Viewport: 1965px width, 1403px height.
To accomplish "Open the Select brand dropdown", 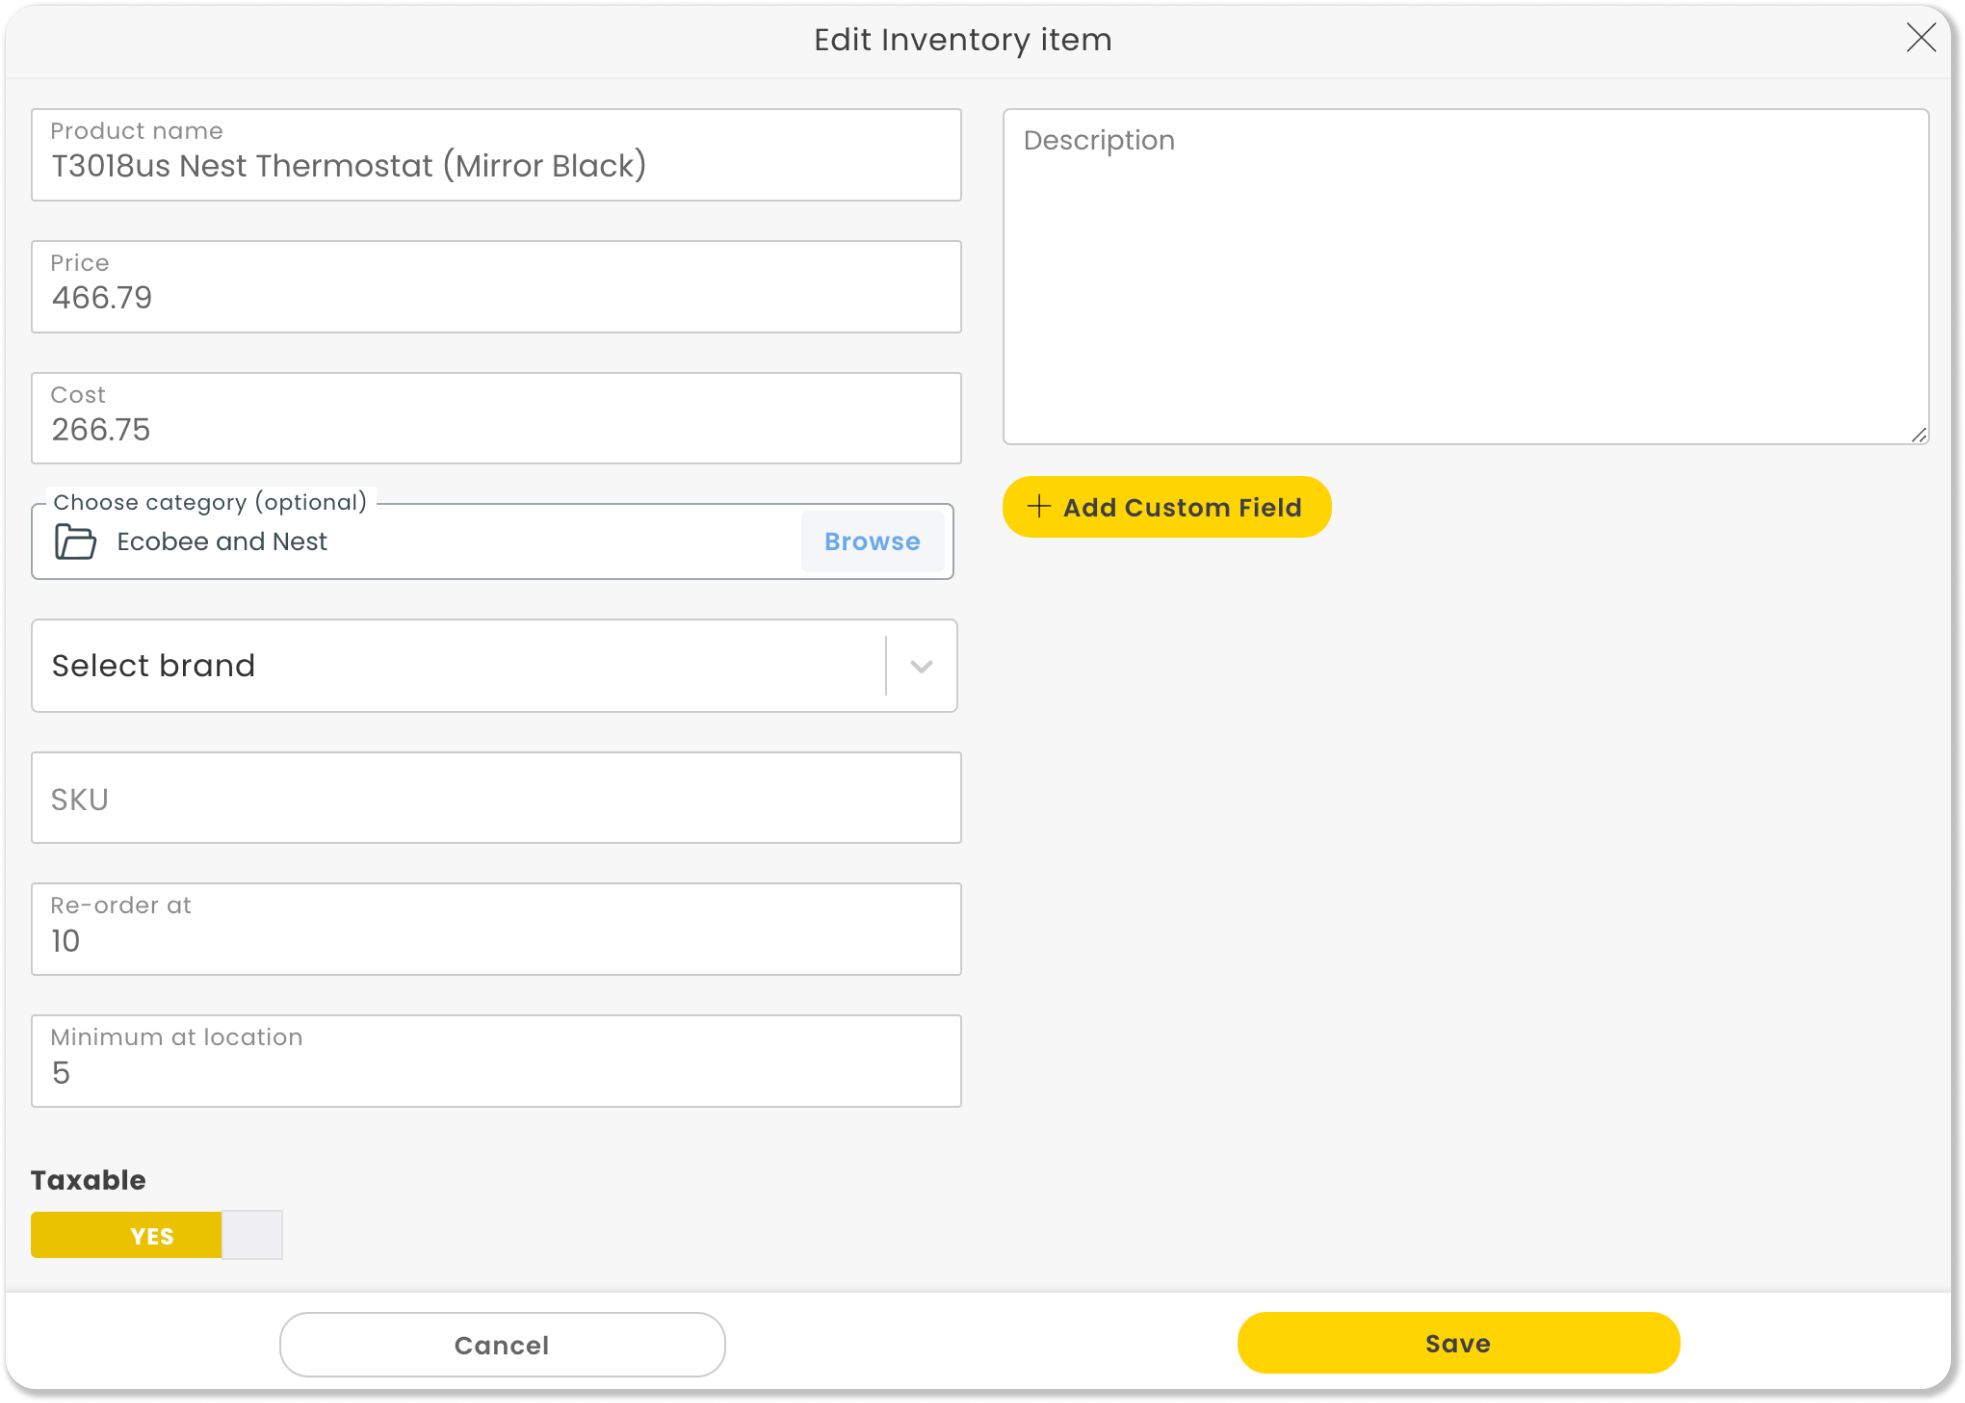I will (497, 666).
